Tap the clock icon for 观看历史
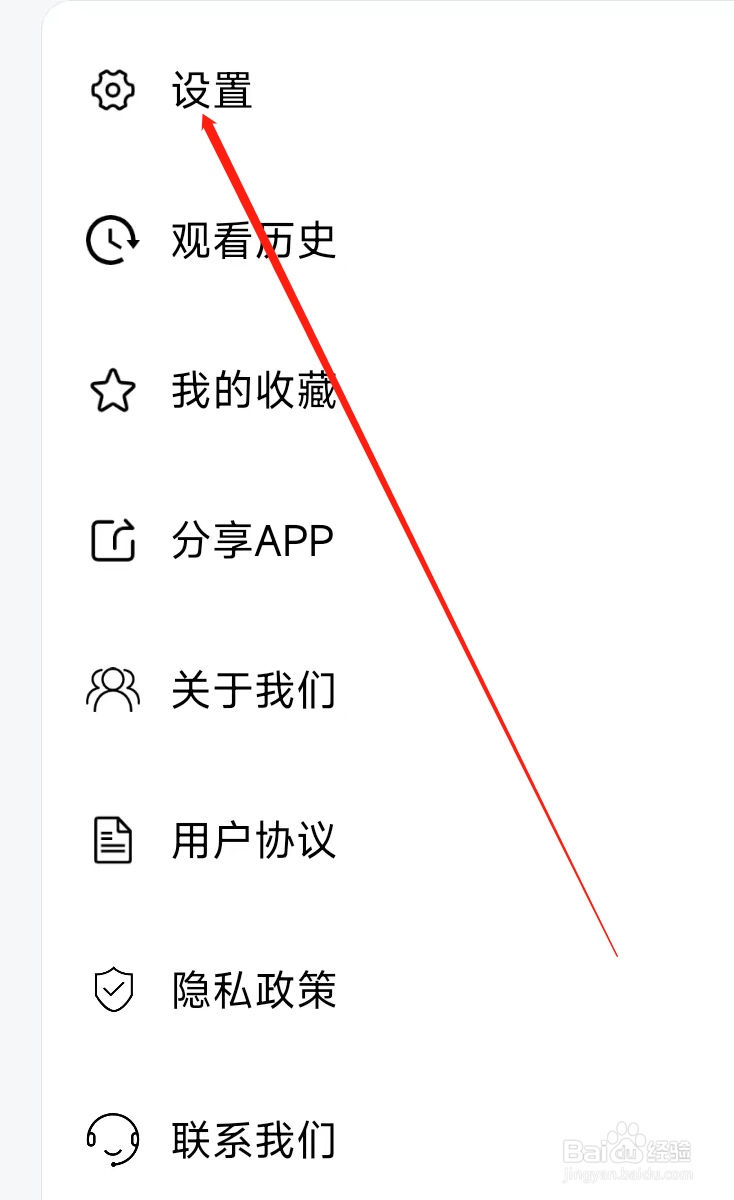Screen dimensions: 734x1200 click(x=112, y=240)
